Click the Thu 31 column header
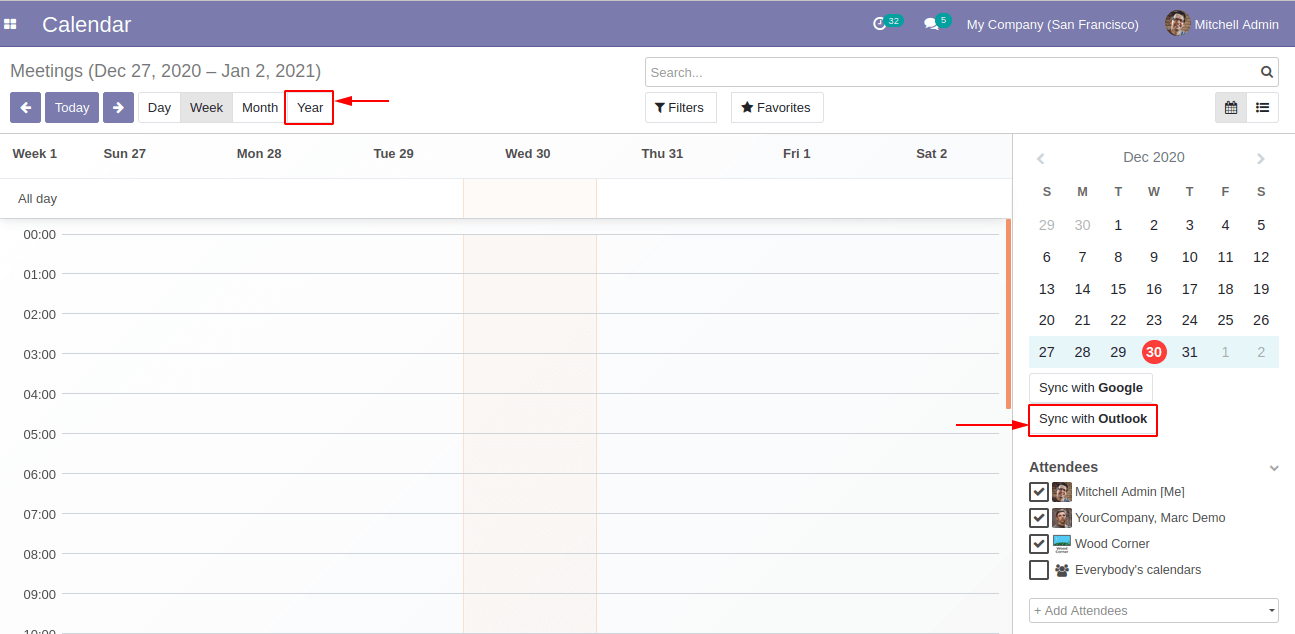The image size is (1295, 634). point(662,154)
